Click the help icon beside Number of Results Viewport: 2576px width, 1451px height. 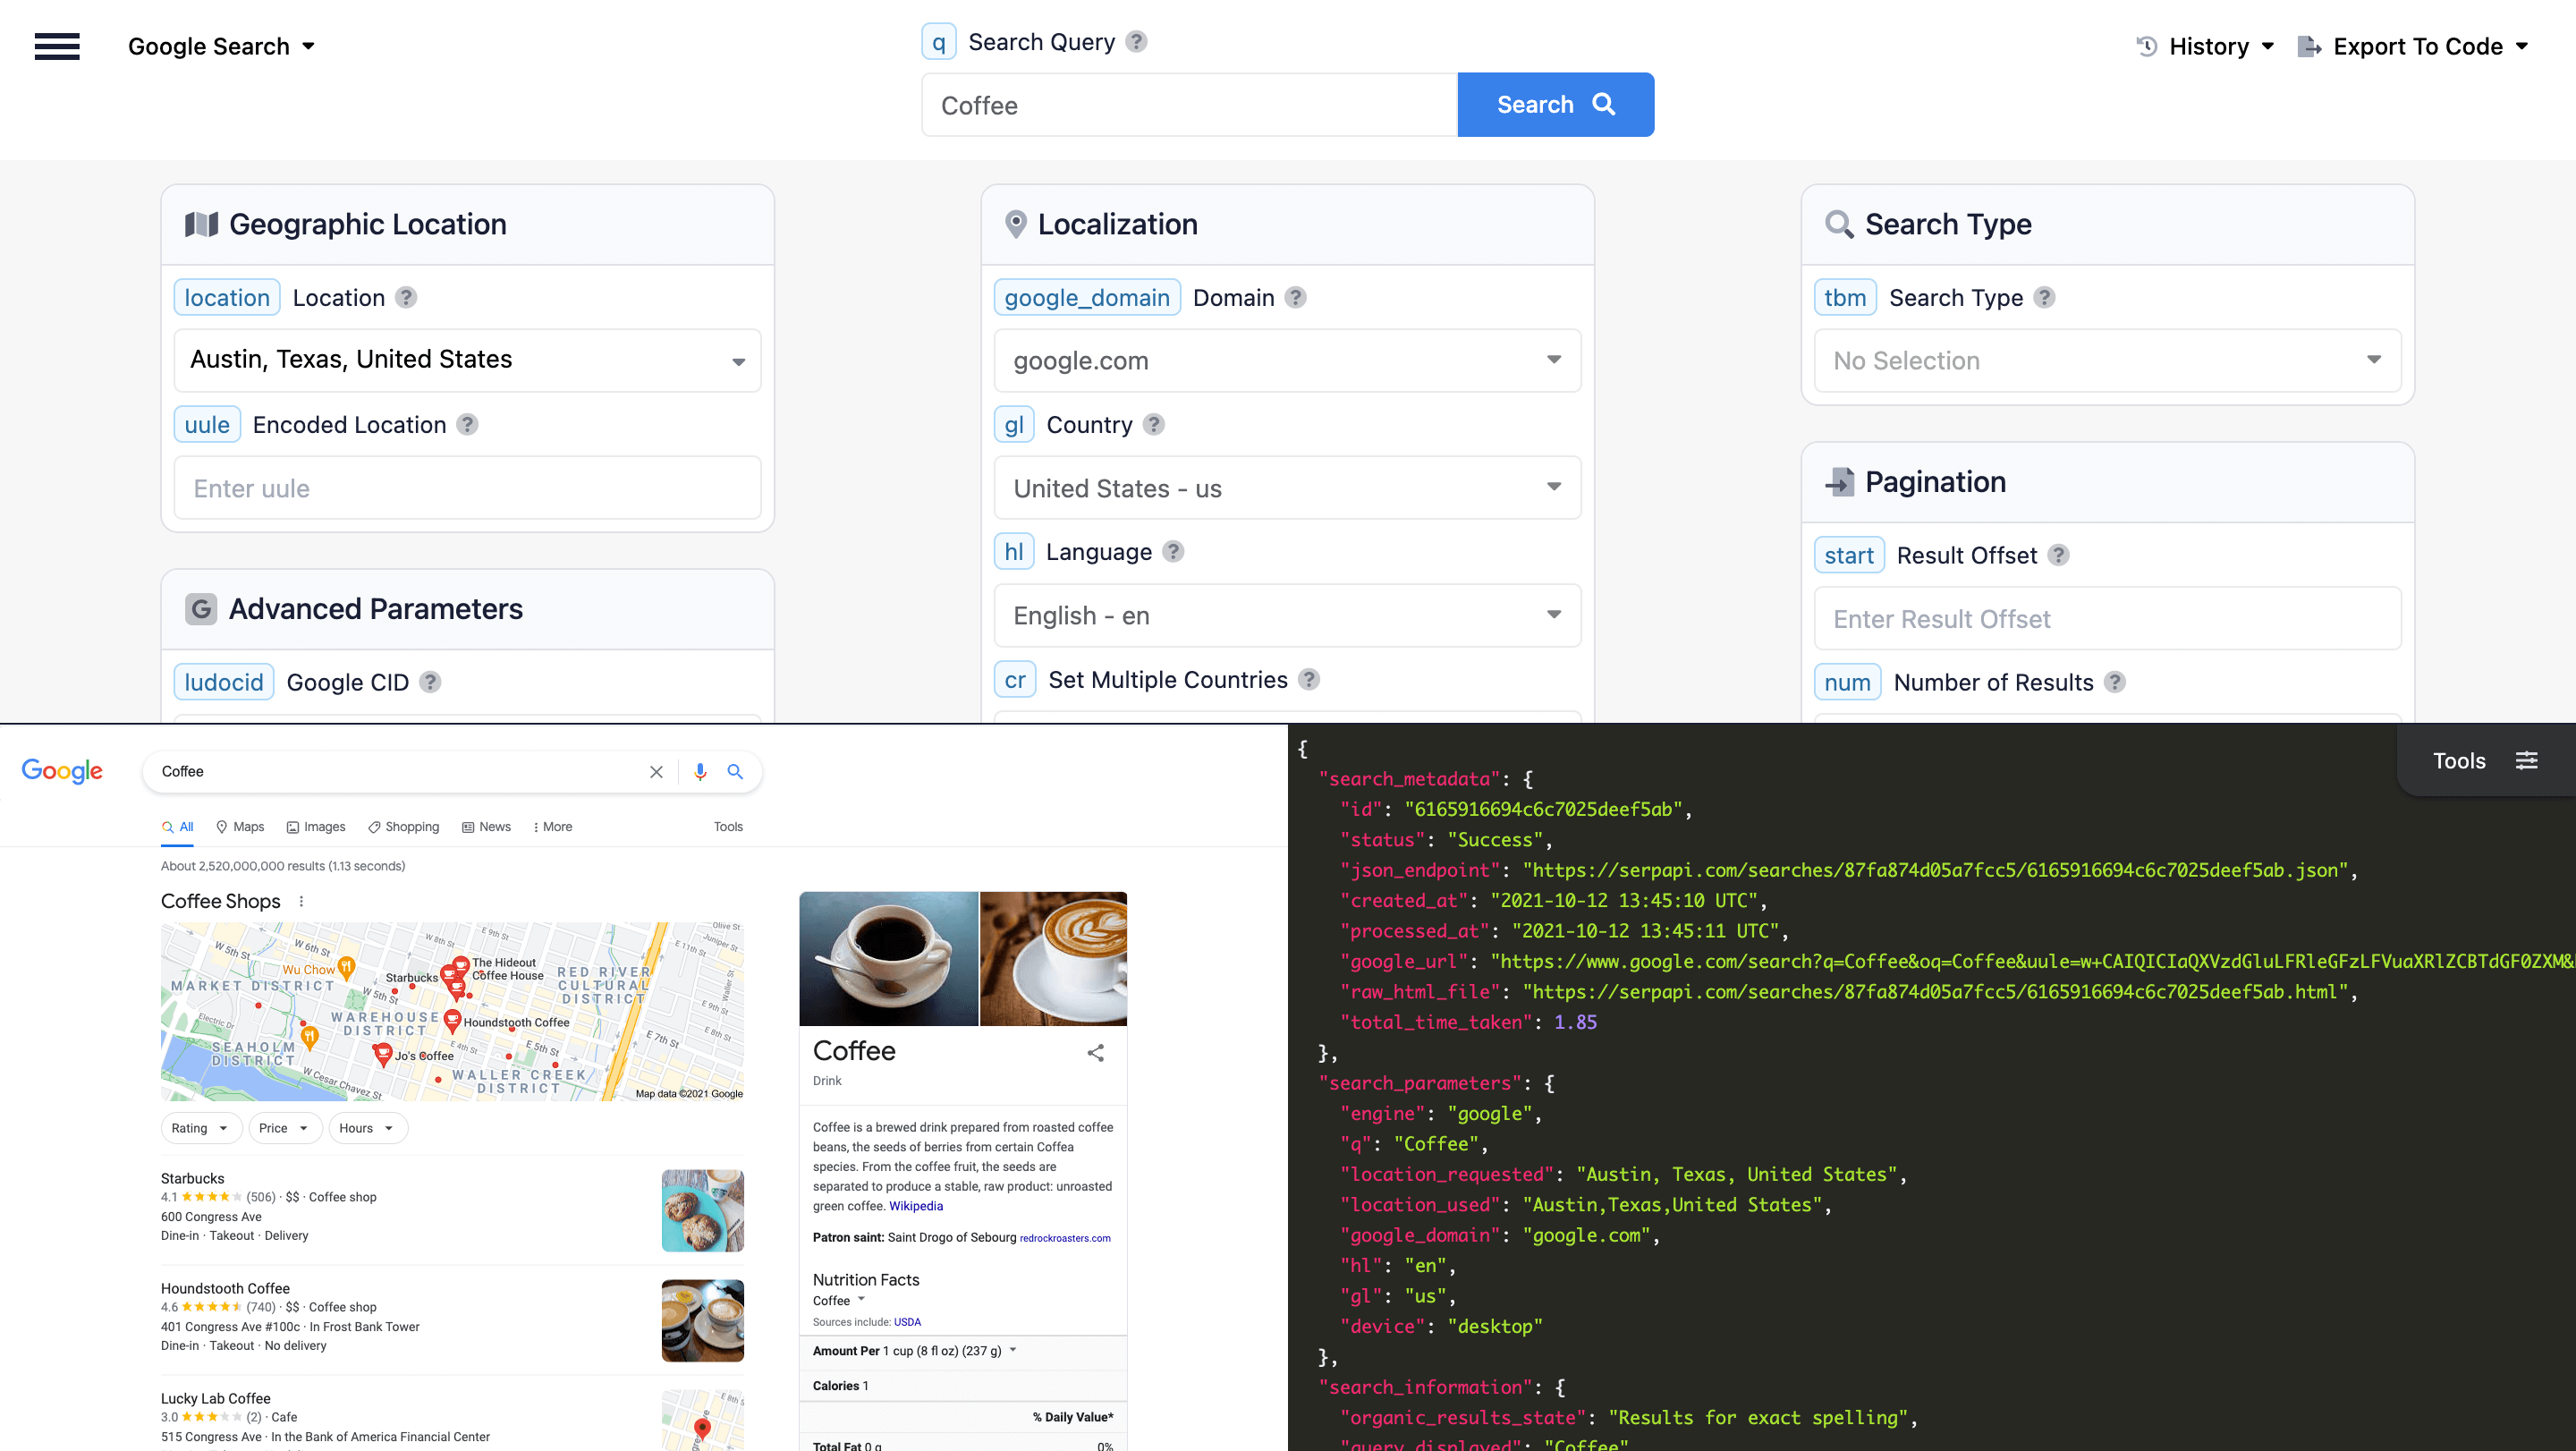pos(2114,682)
